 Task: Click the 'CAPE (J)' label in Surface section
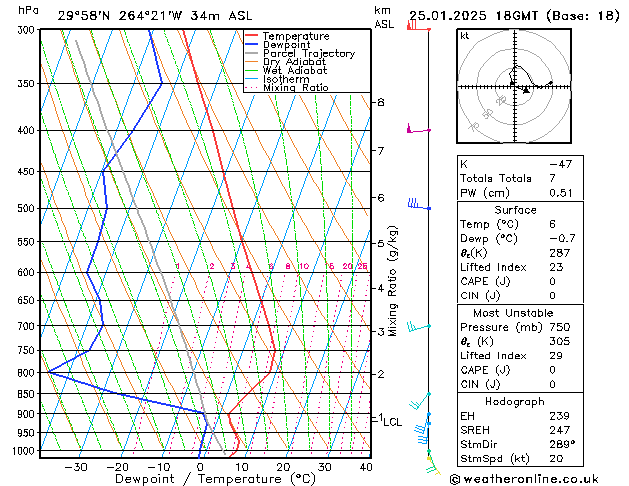485,281
